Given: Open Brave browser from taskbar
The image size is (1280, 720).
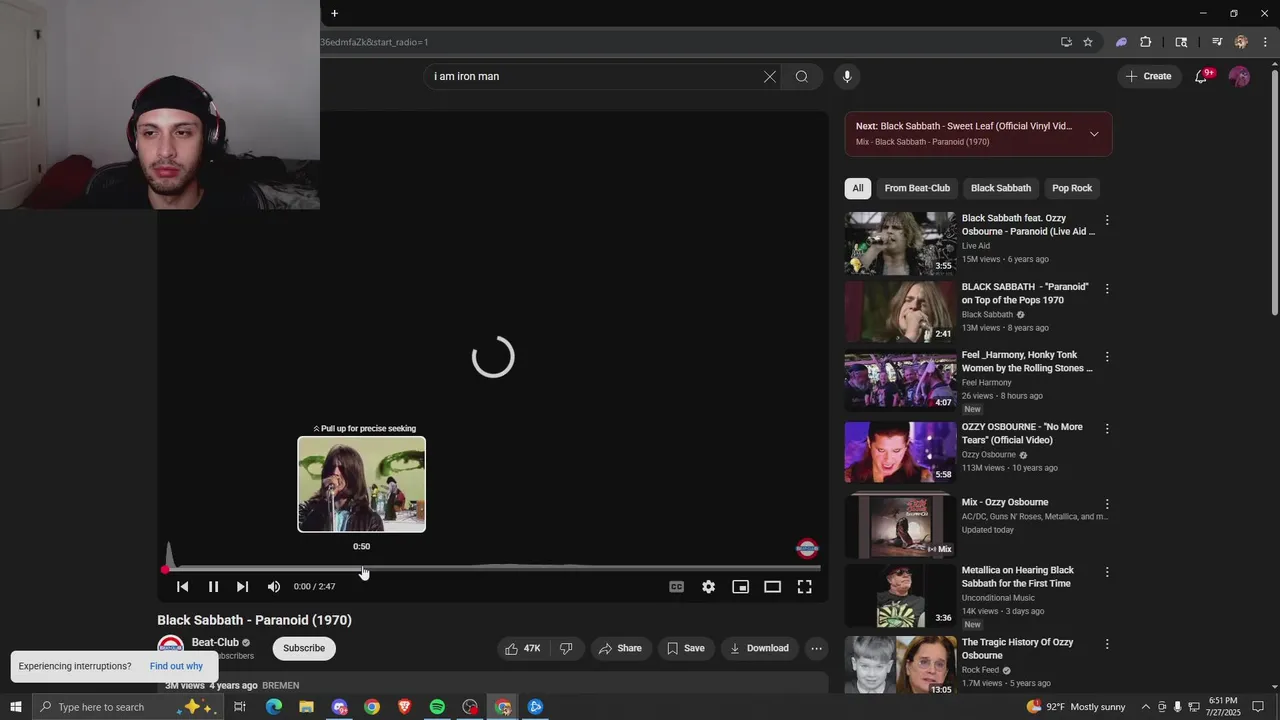Looking at the screenshot, I should (x=404, y=707).
